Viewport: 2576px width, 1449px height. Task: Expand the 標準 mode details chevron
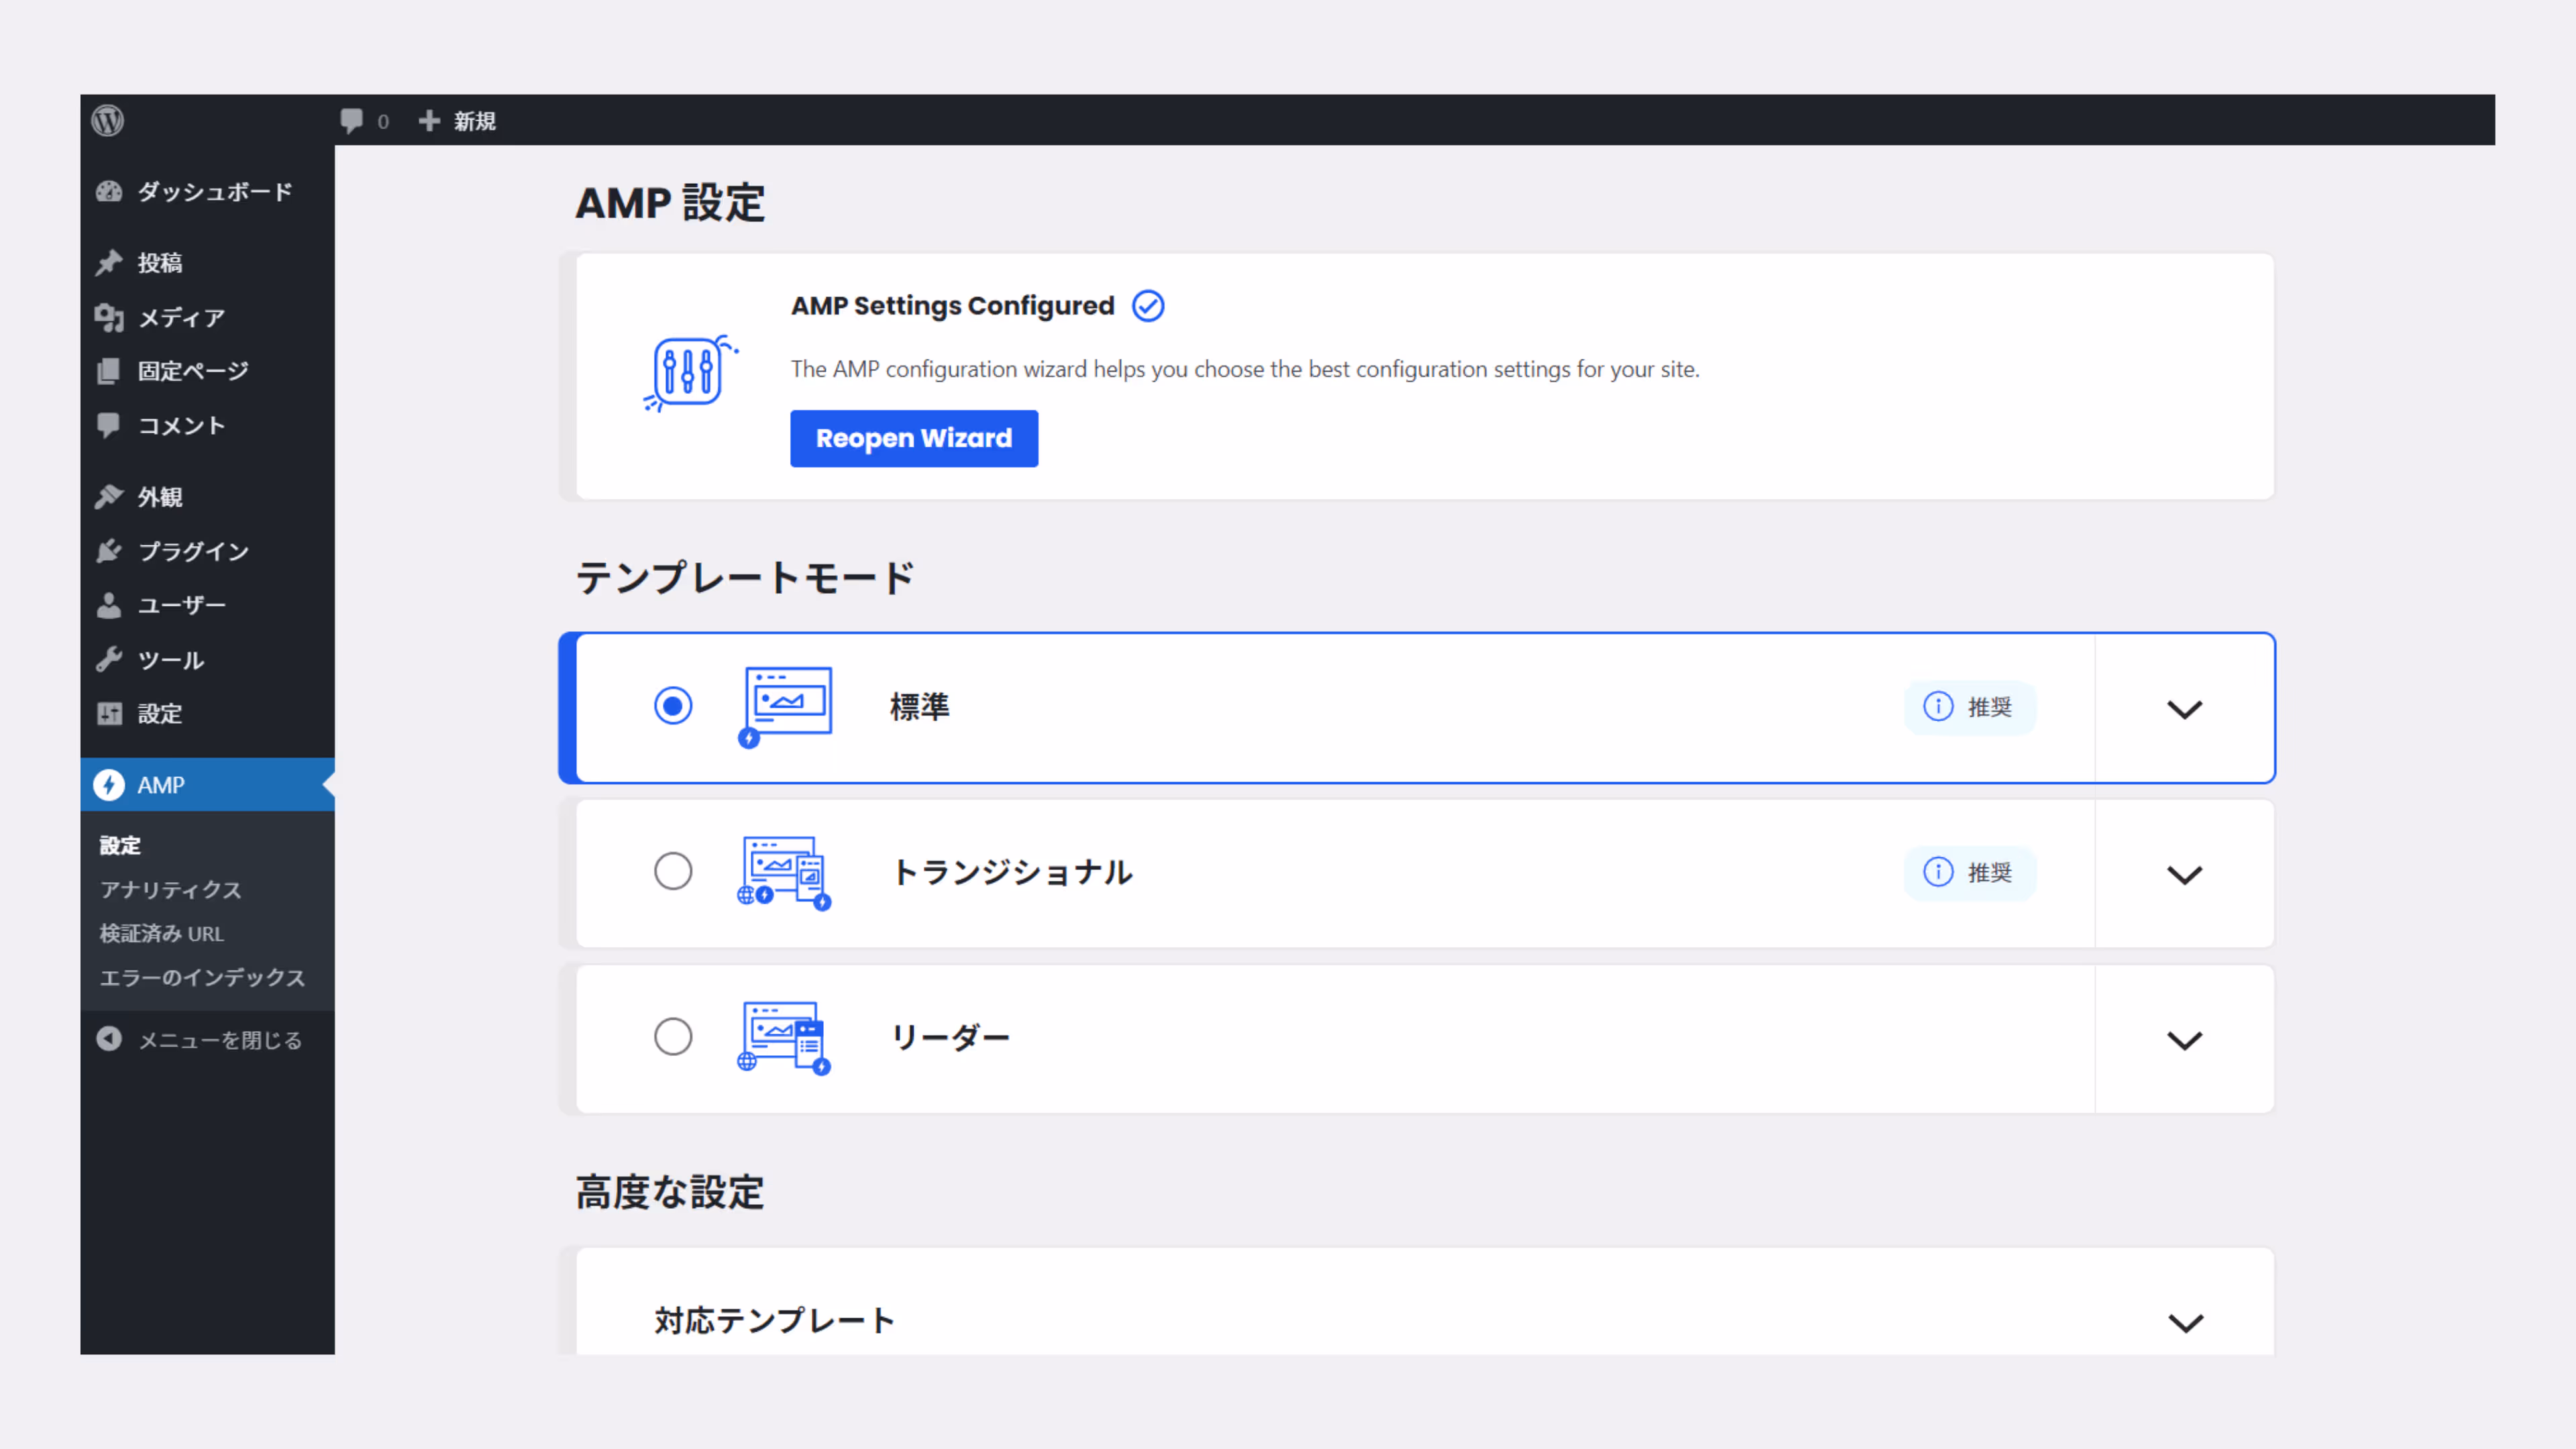click(2184, 709)
